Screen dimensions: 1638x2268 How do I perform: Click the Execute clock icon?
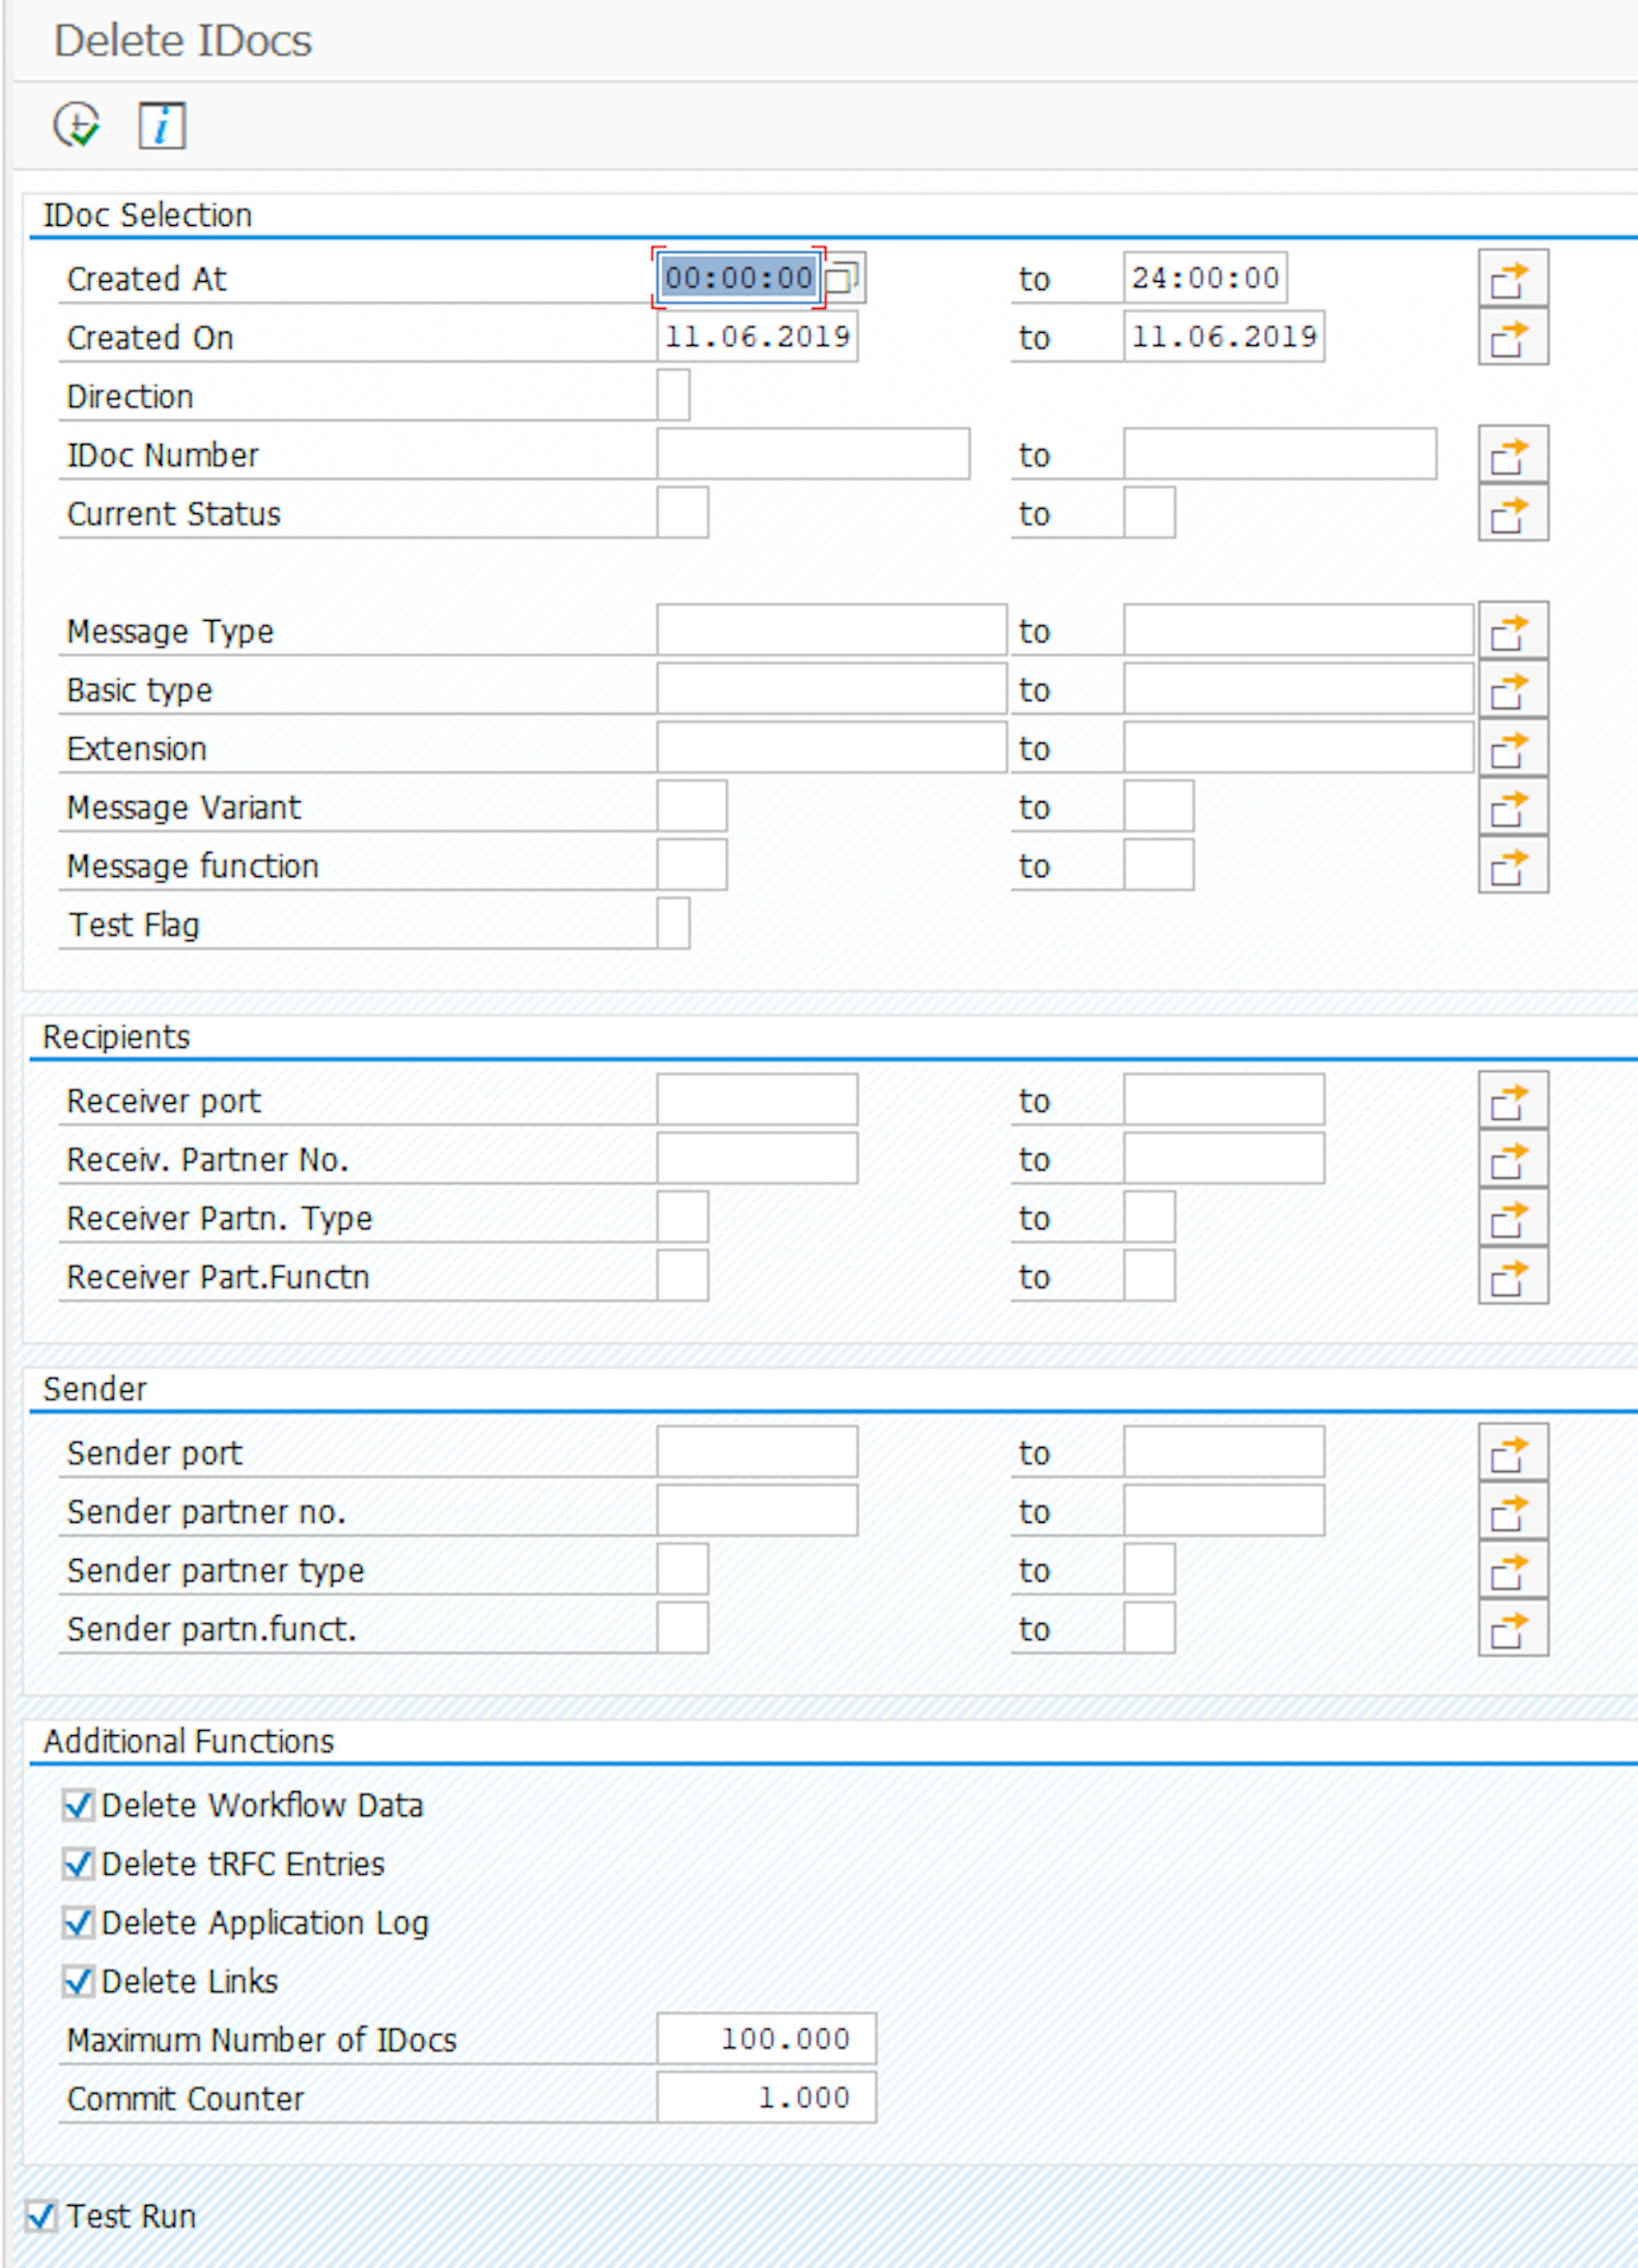pos(76,126)
